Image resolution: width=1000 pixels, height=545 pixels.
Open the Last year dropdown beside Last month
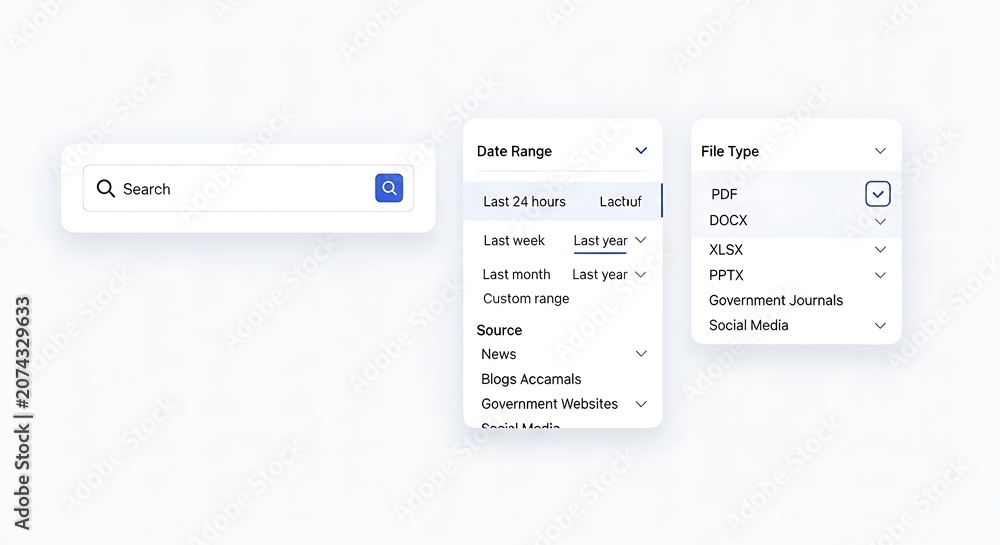coord(609,275)
